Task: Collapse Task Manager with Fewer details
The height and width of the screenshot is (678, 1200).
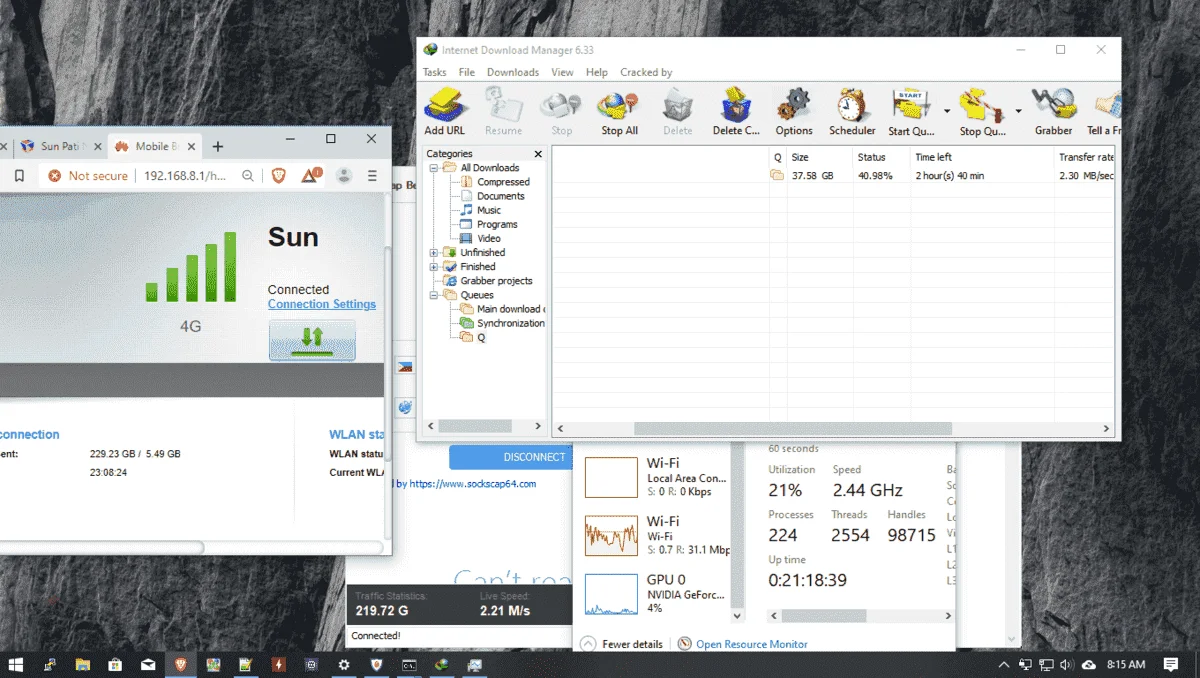Action: pos(622,644)
